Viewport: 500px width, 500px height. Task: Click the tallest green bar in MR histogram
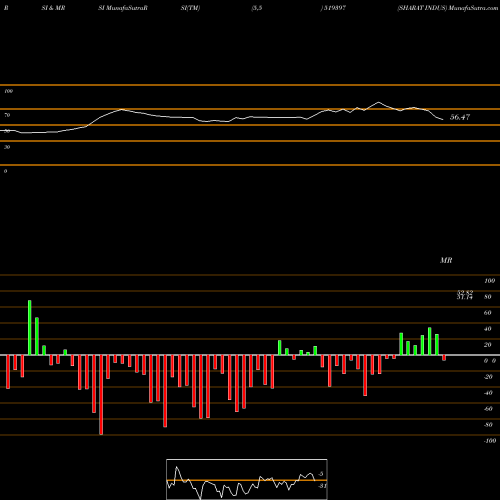(x=30, y=328)
